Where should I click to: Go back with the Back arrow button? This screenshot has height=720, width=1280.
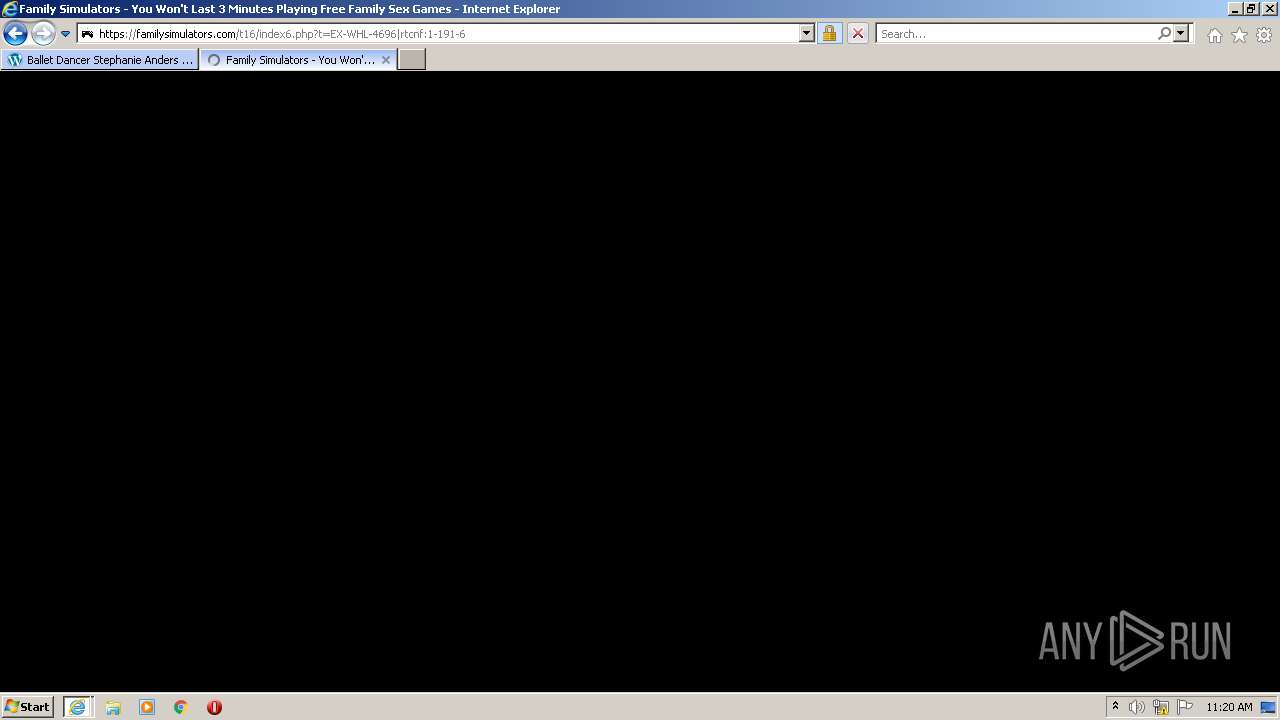tap(15, 34)
